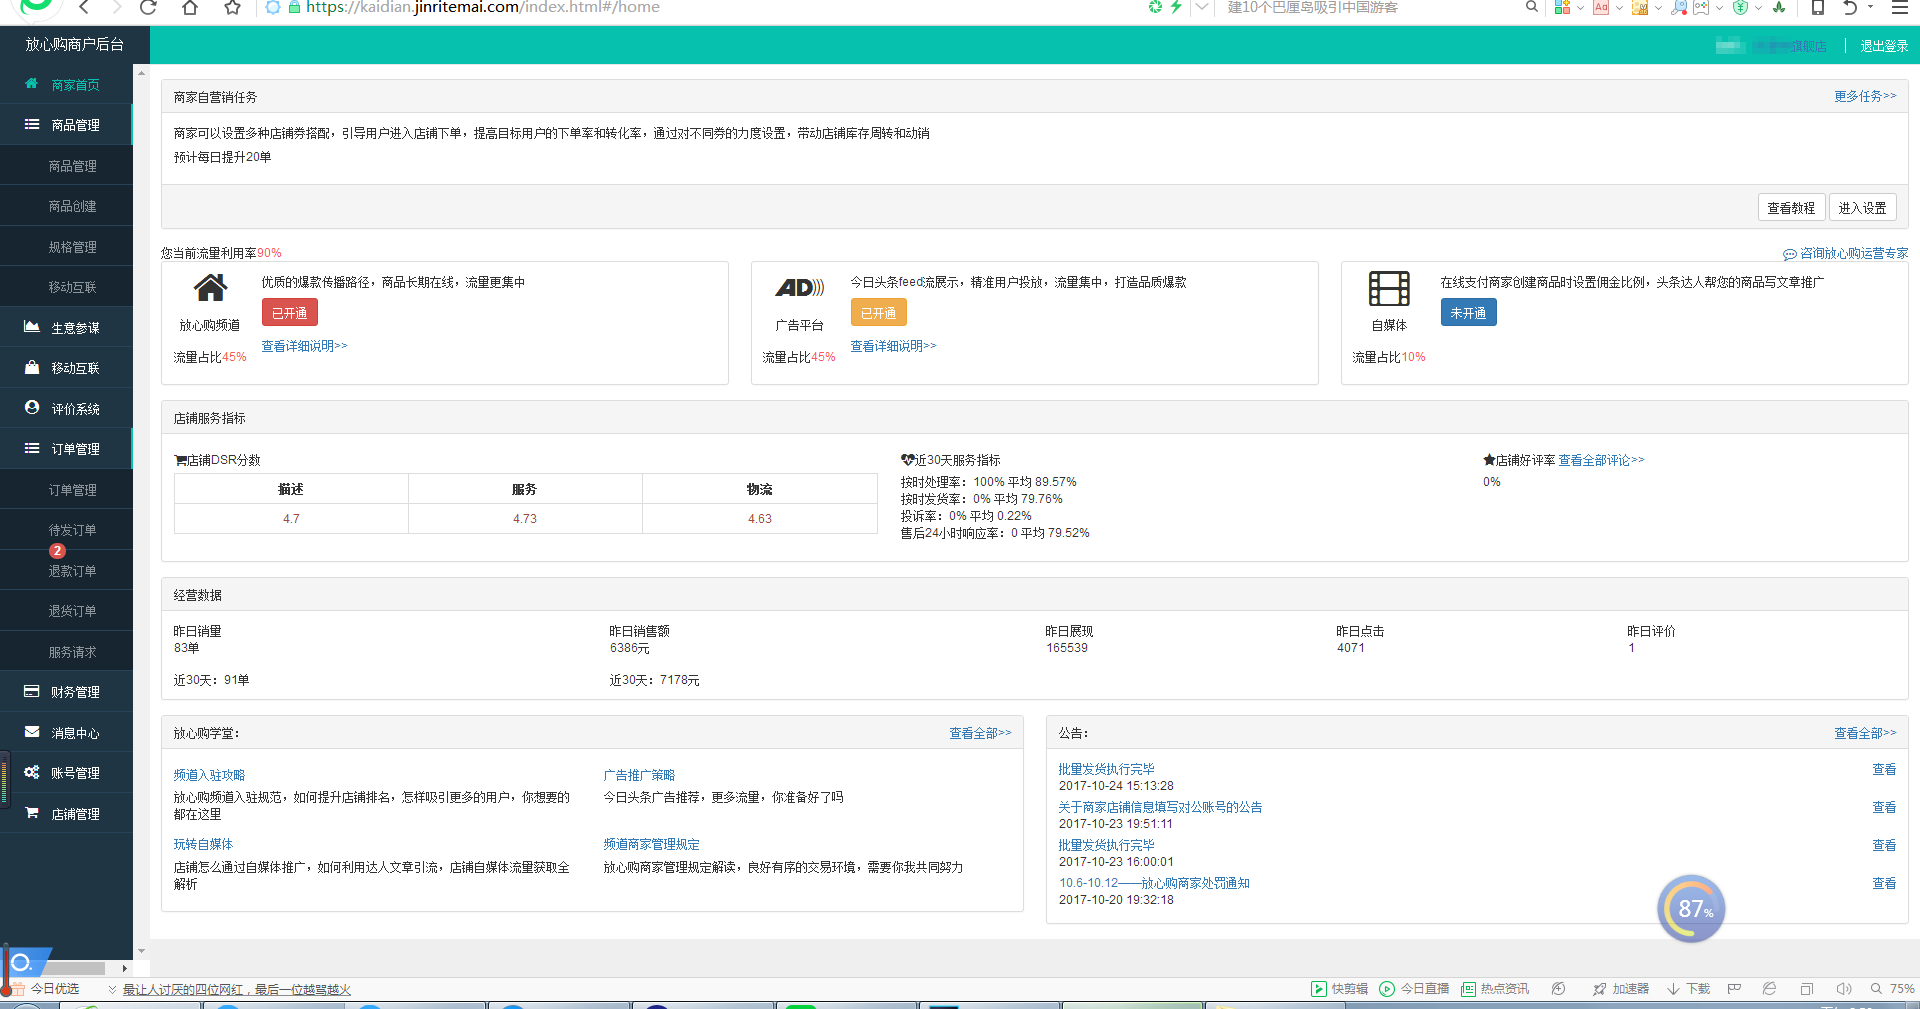Image resolution: width=1920 pixels, height=1009 pixels.
Task: Click the address bar search magnifier icon
Action: tap(1532, 7)
